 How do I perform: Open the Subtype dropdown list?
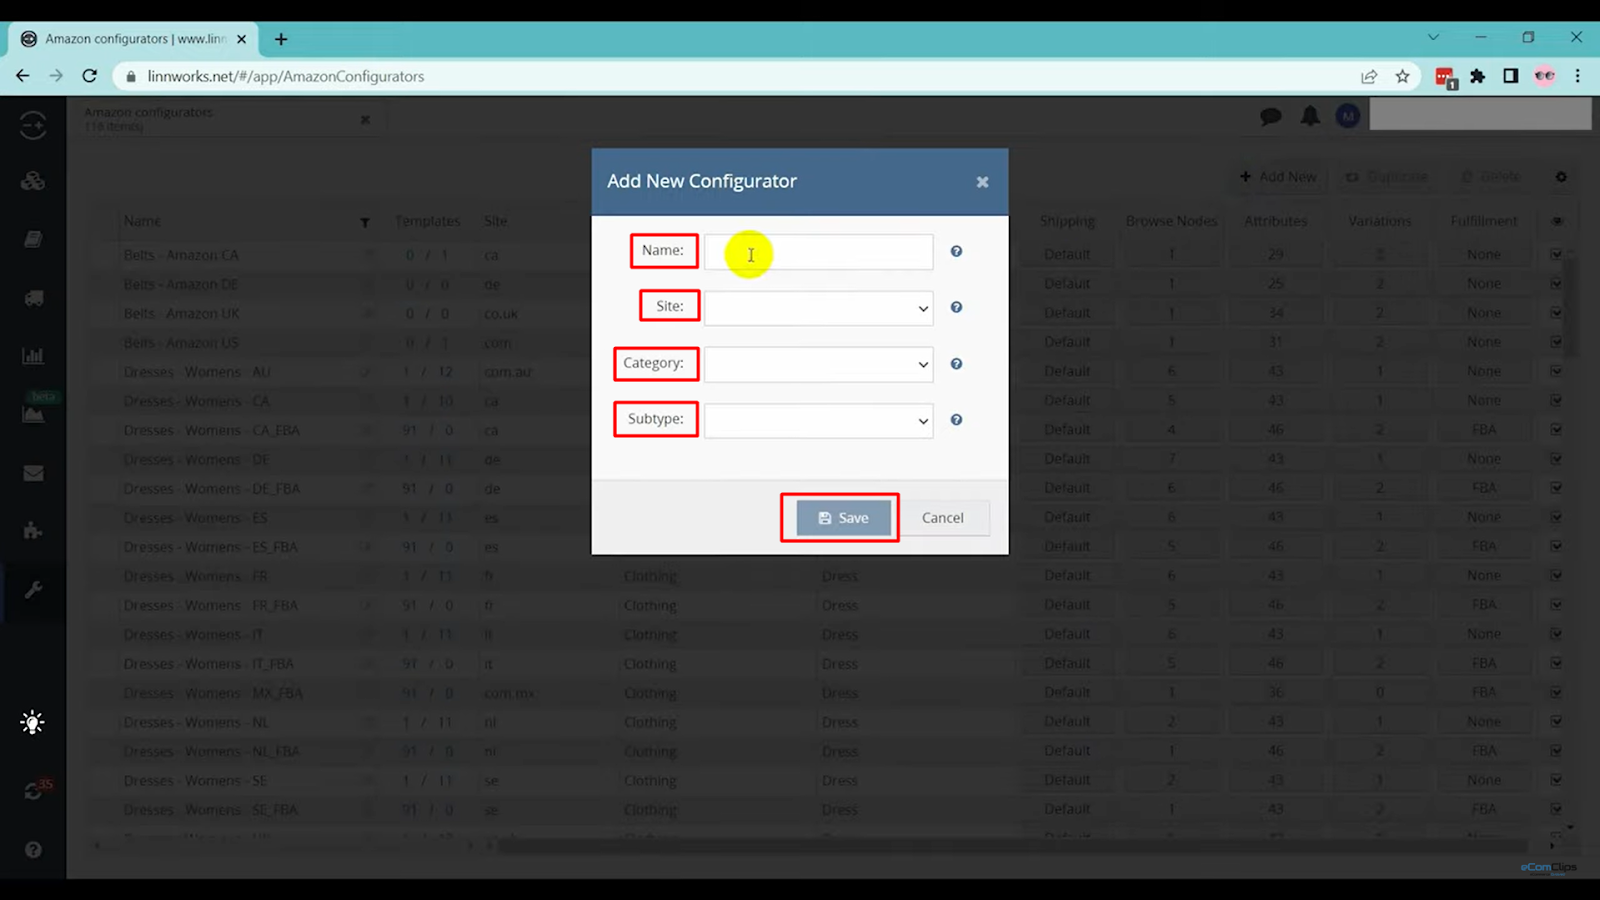point(818,420)
